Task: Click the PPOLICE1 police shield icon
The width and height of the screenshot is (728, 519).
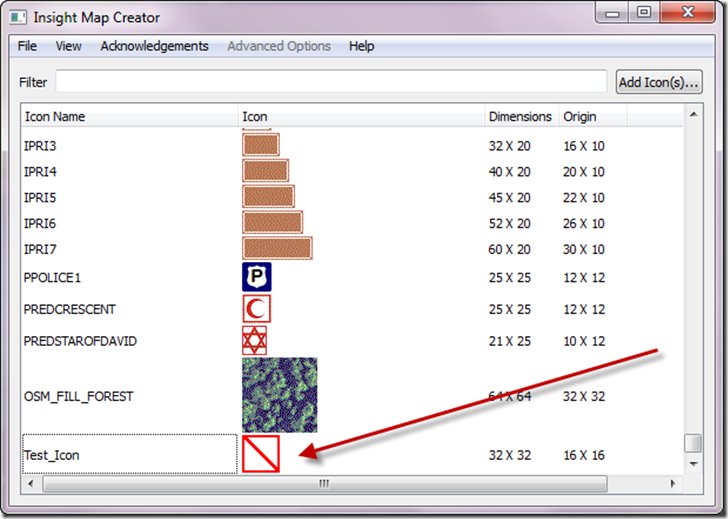Action: coord(256,277)
